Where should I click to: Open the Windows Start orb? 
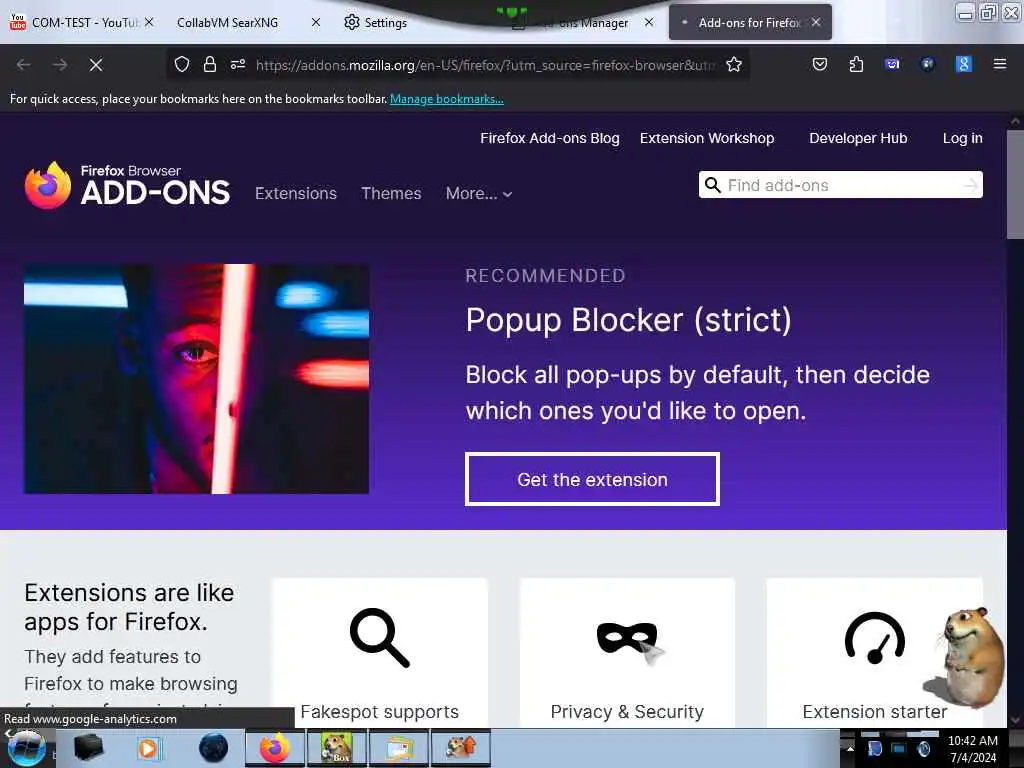click(25, 748)
